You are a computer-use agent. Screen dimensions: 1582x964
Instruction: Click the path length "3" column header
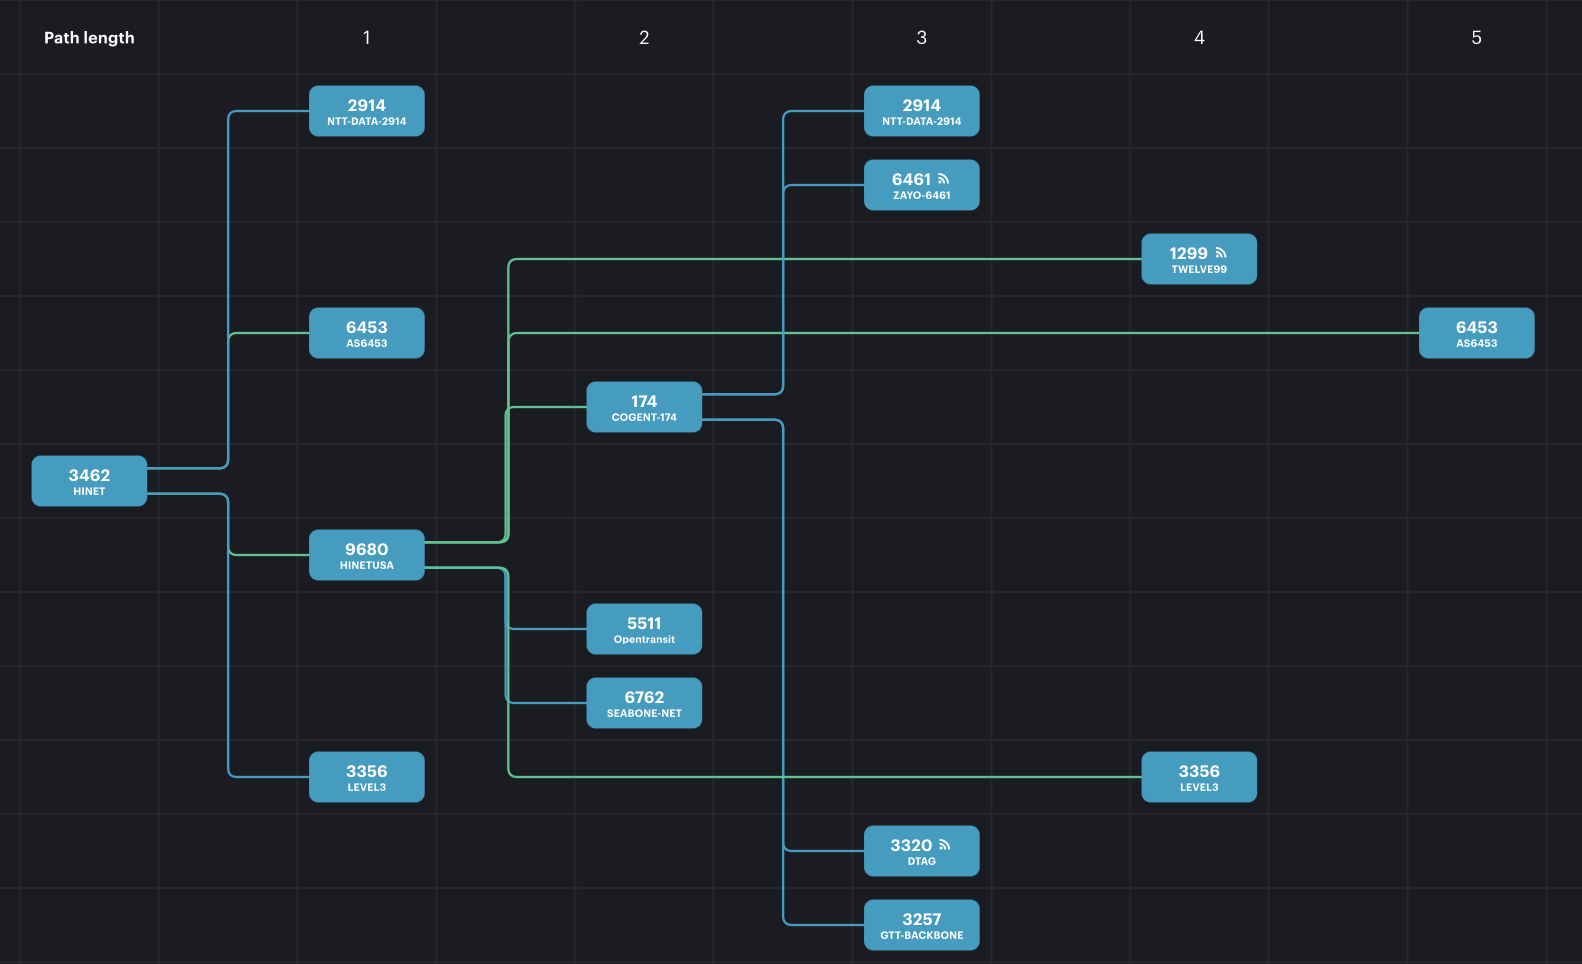click(x=922, y=38)
